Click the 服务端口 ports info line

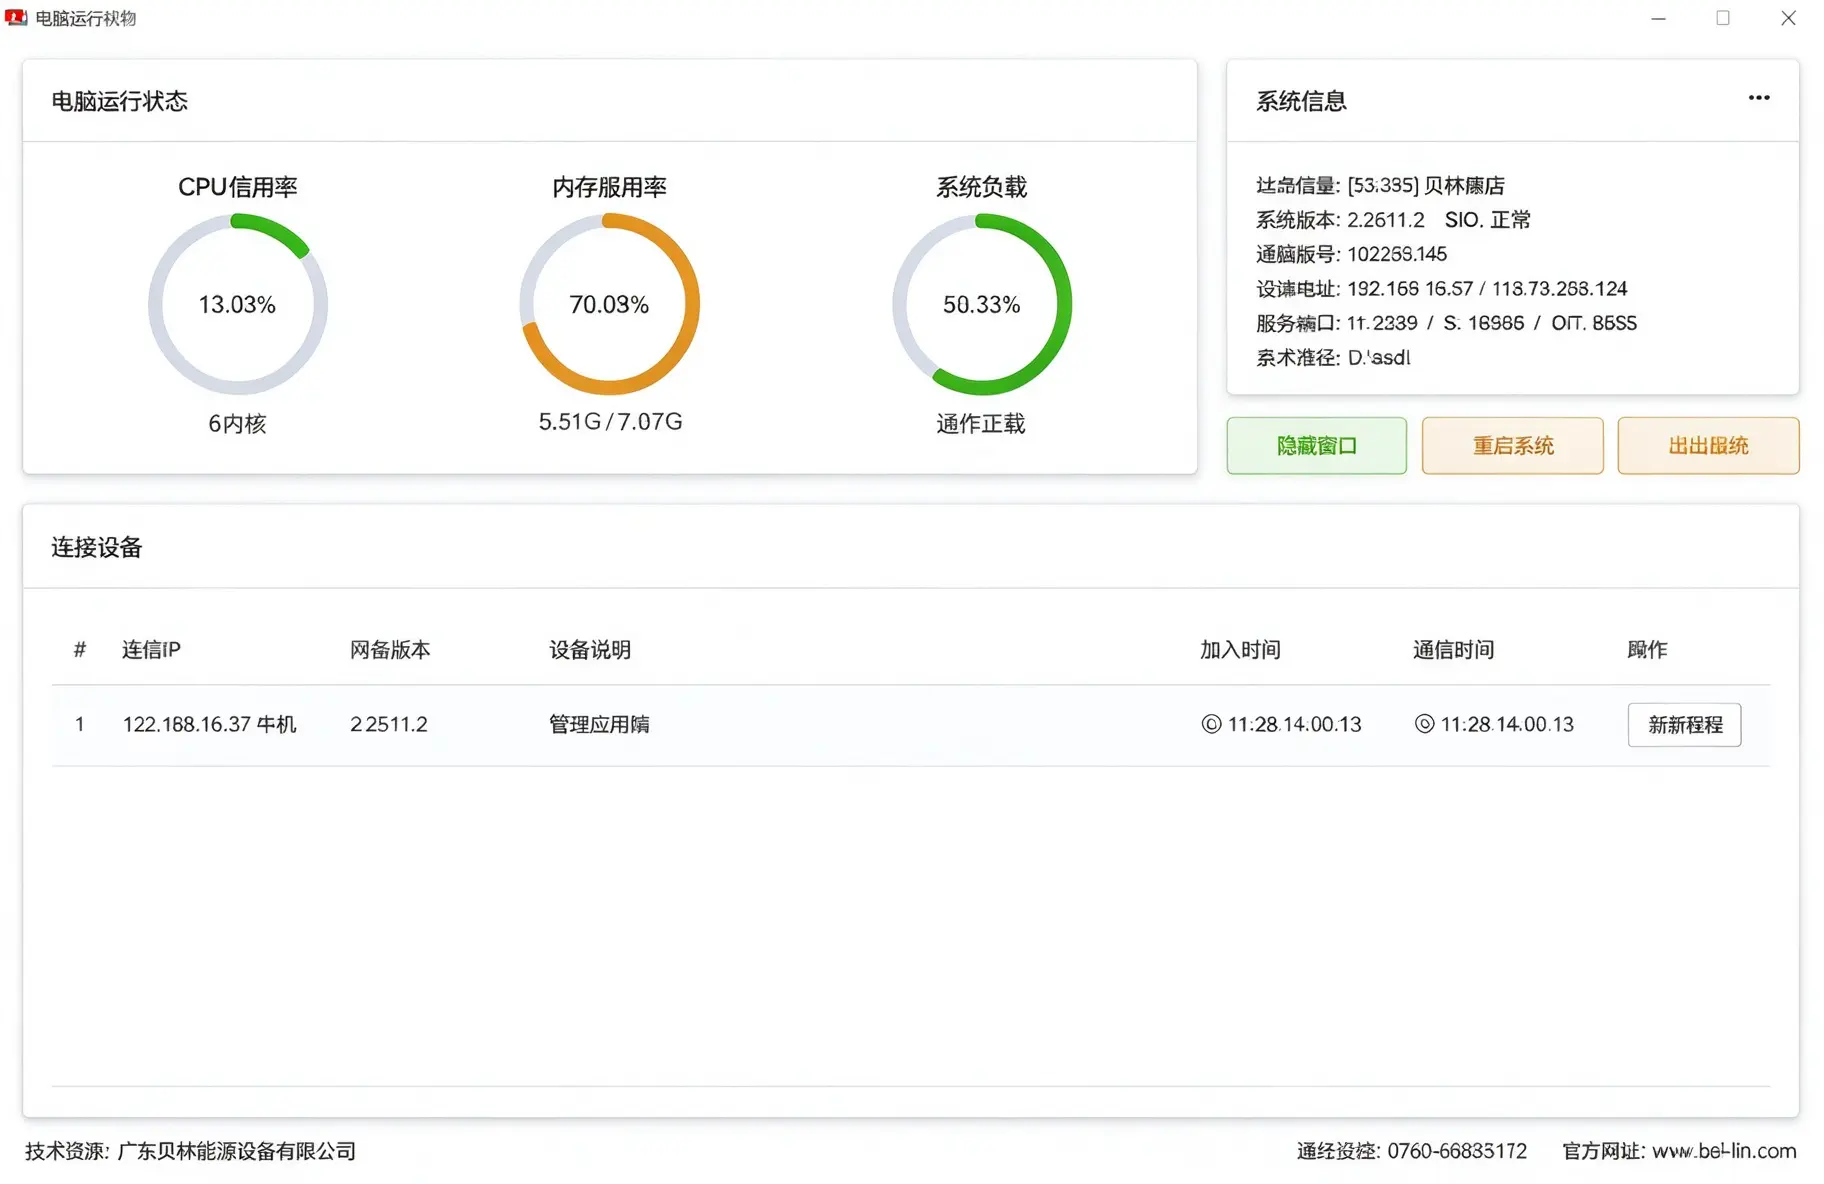point(1446,323)
